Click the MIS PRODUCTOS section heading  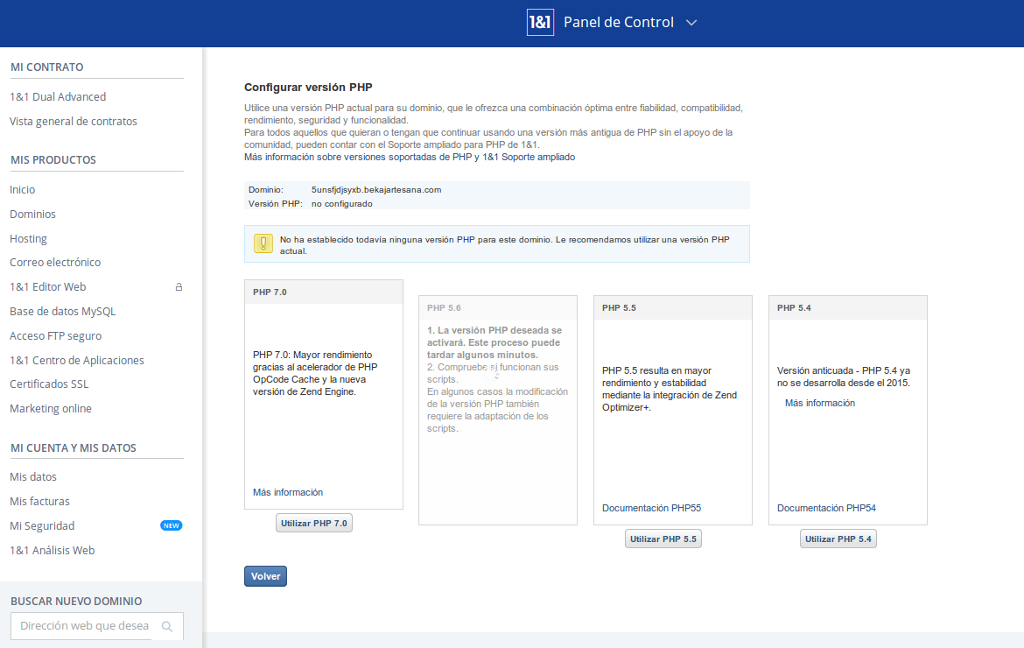click(53, 160)
